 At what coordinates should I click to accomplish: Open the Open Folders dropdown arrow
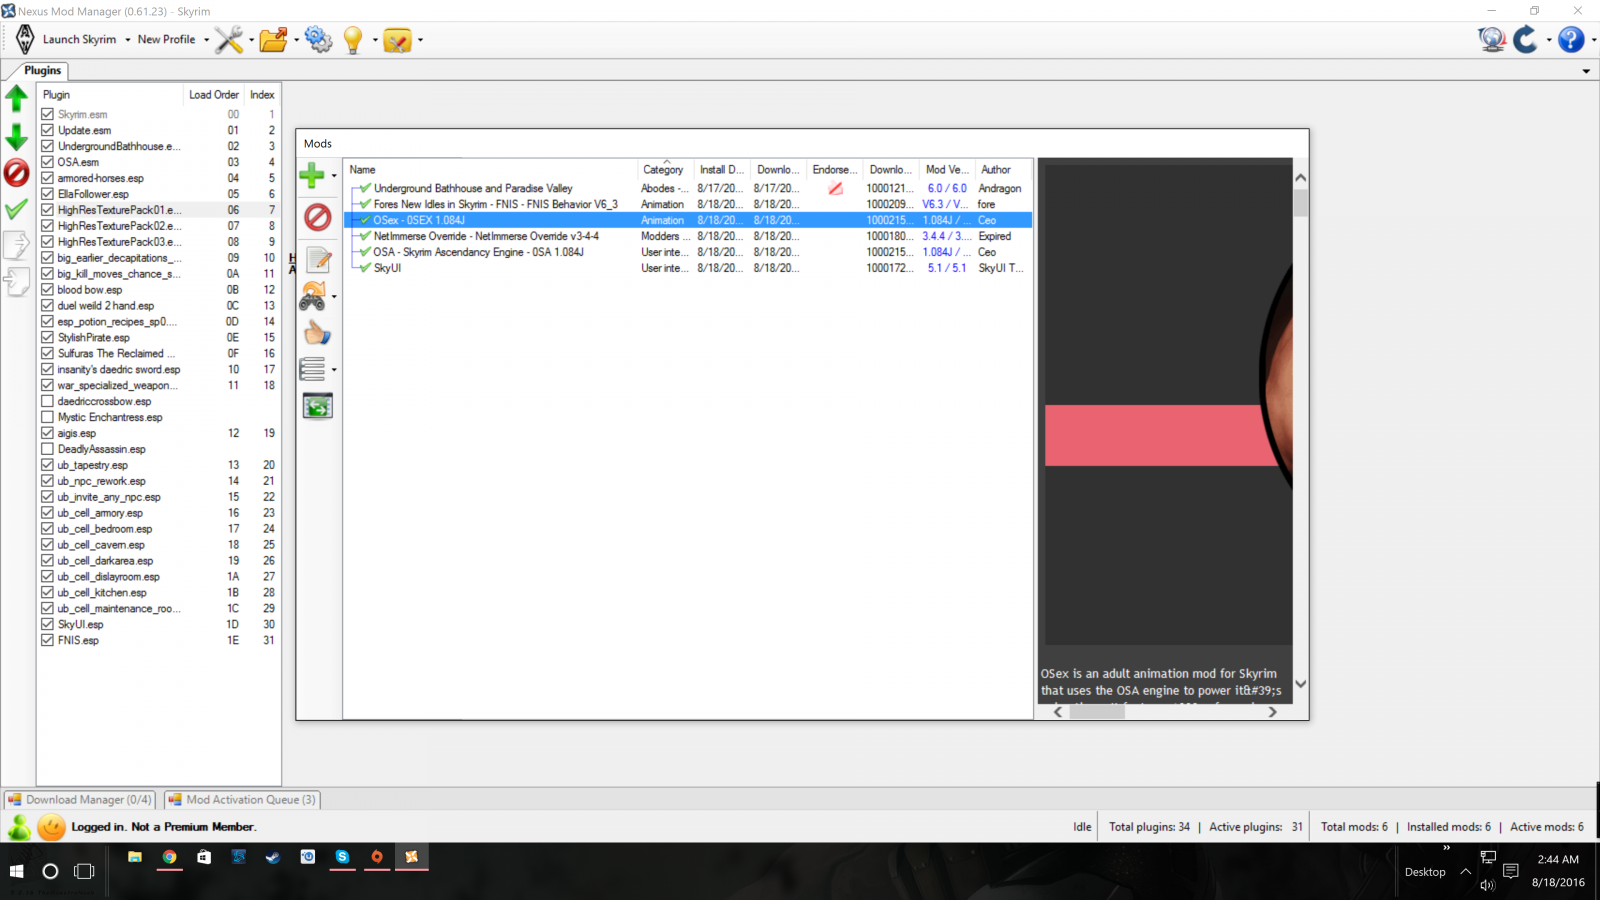pyautogui.click(x=296, y=40)
